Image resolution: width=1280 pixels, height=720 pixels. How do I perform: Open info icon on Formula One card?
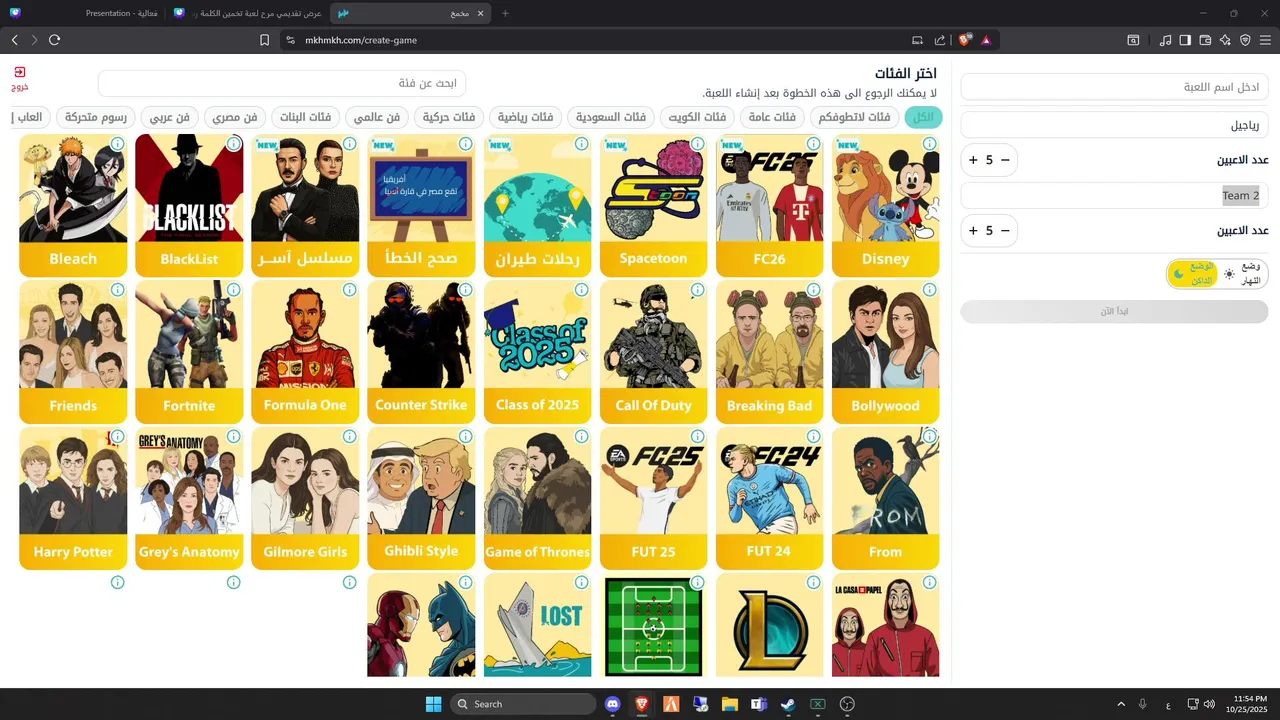click(x=350, y=290)
